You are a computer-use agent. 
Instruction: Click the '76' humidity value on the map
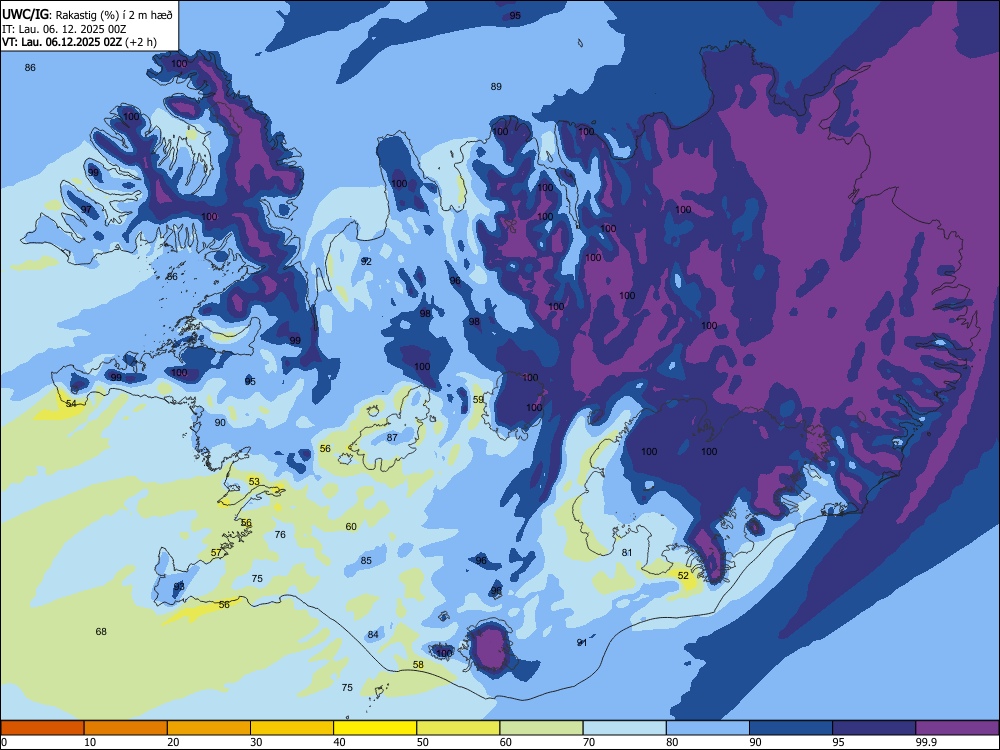coord(280,534)
